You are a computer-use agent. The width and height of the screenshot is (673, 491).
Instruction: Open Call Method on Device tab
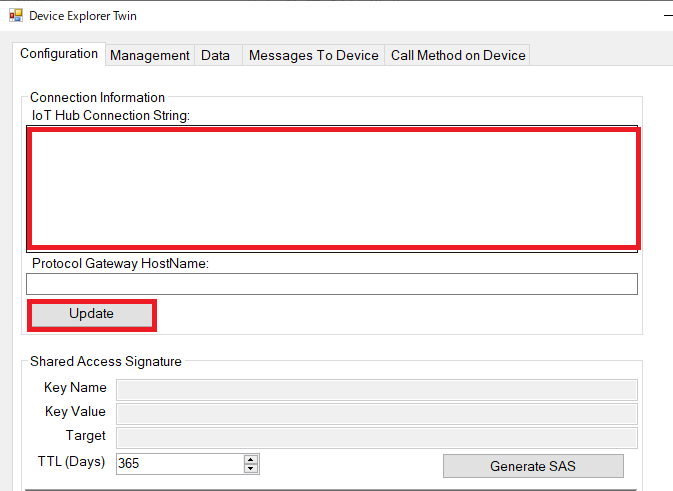(458, 55)
